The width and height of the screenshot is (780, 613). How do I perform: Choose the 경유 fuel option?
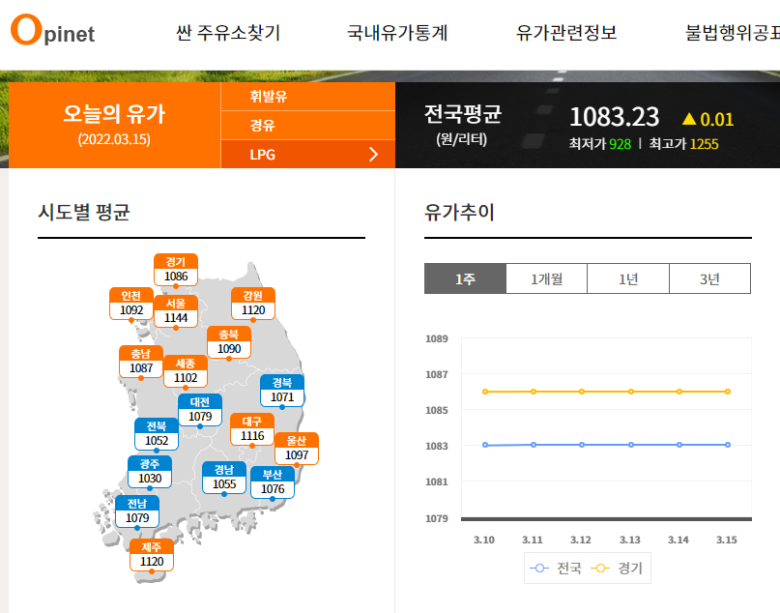[263, 126]
